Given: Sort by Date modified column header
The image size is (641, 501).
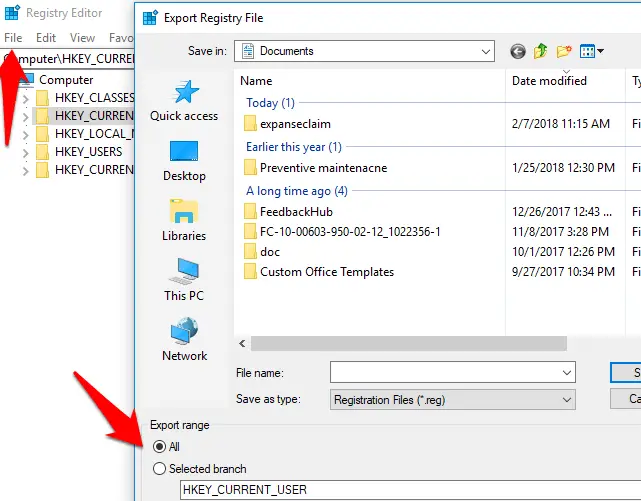Looking at the screenshot, I should [x=549, y=81].
